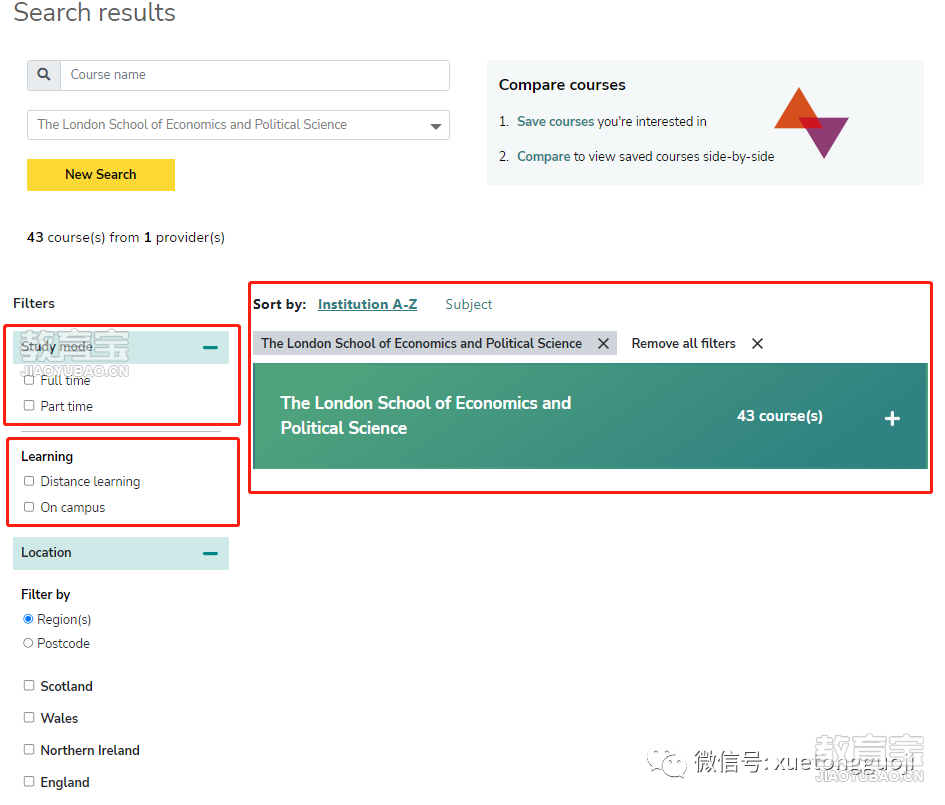Click the Remove all filters label

(x=683, y=343)
